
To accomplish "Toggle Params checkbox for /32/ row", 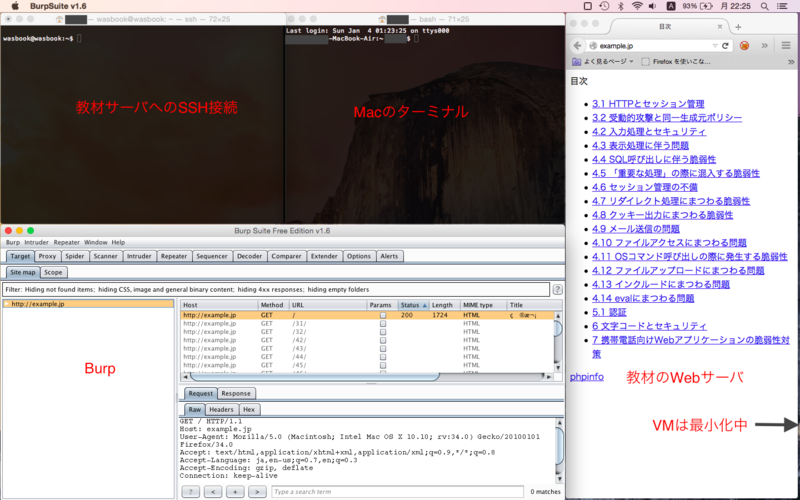I will tap(383, 332).
